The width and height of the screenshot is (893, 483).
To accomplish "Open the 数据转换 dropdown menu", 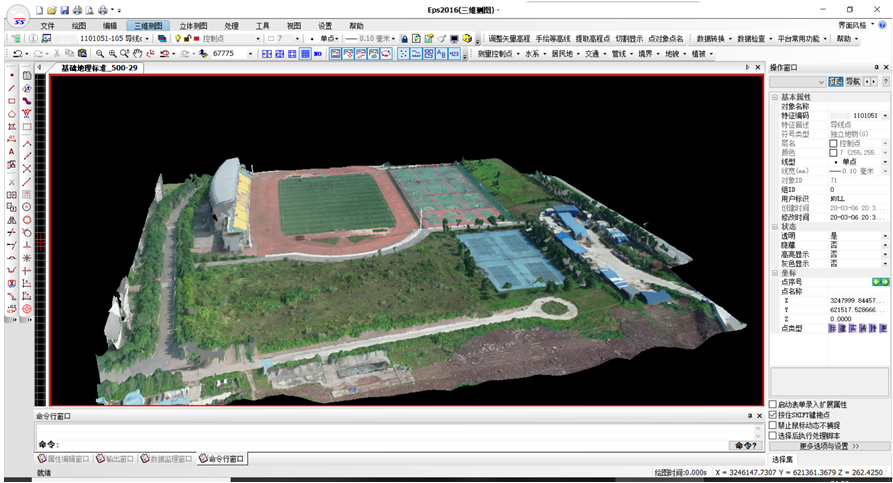I will click(714, 39).
